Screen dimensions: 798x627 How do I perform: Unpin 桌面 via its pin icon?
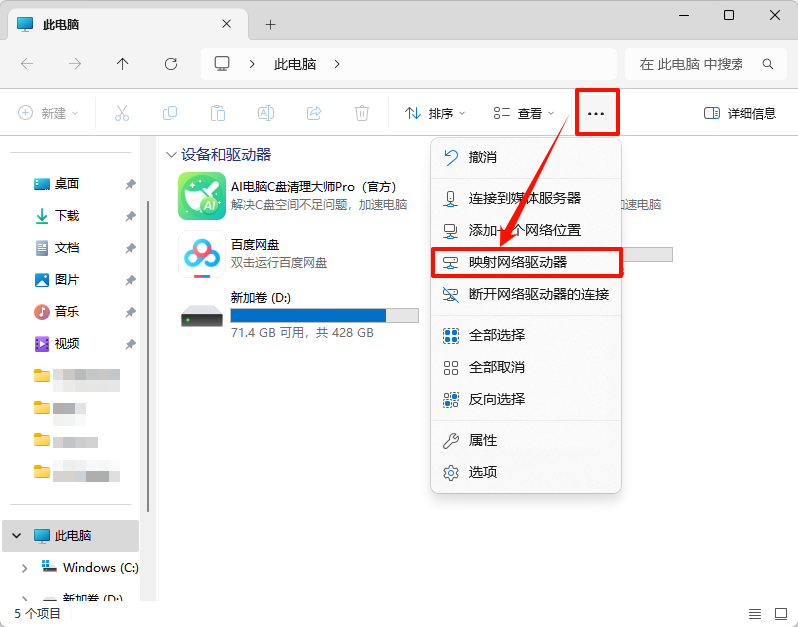131,184
